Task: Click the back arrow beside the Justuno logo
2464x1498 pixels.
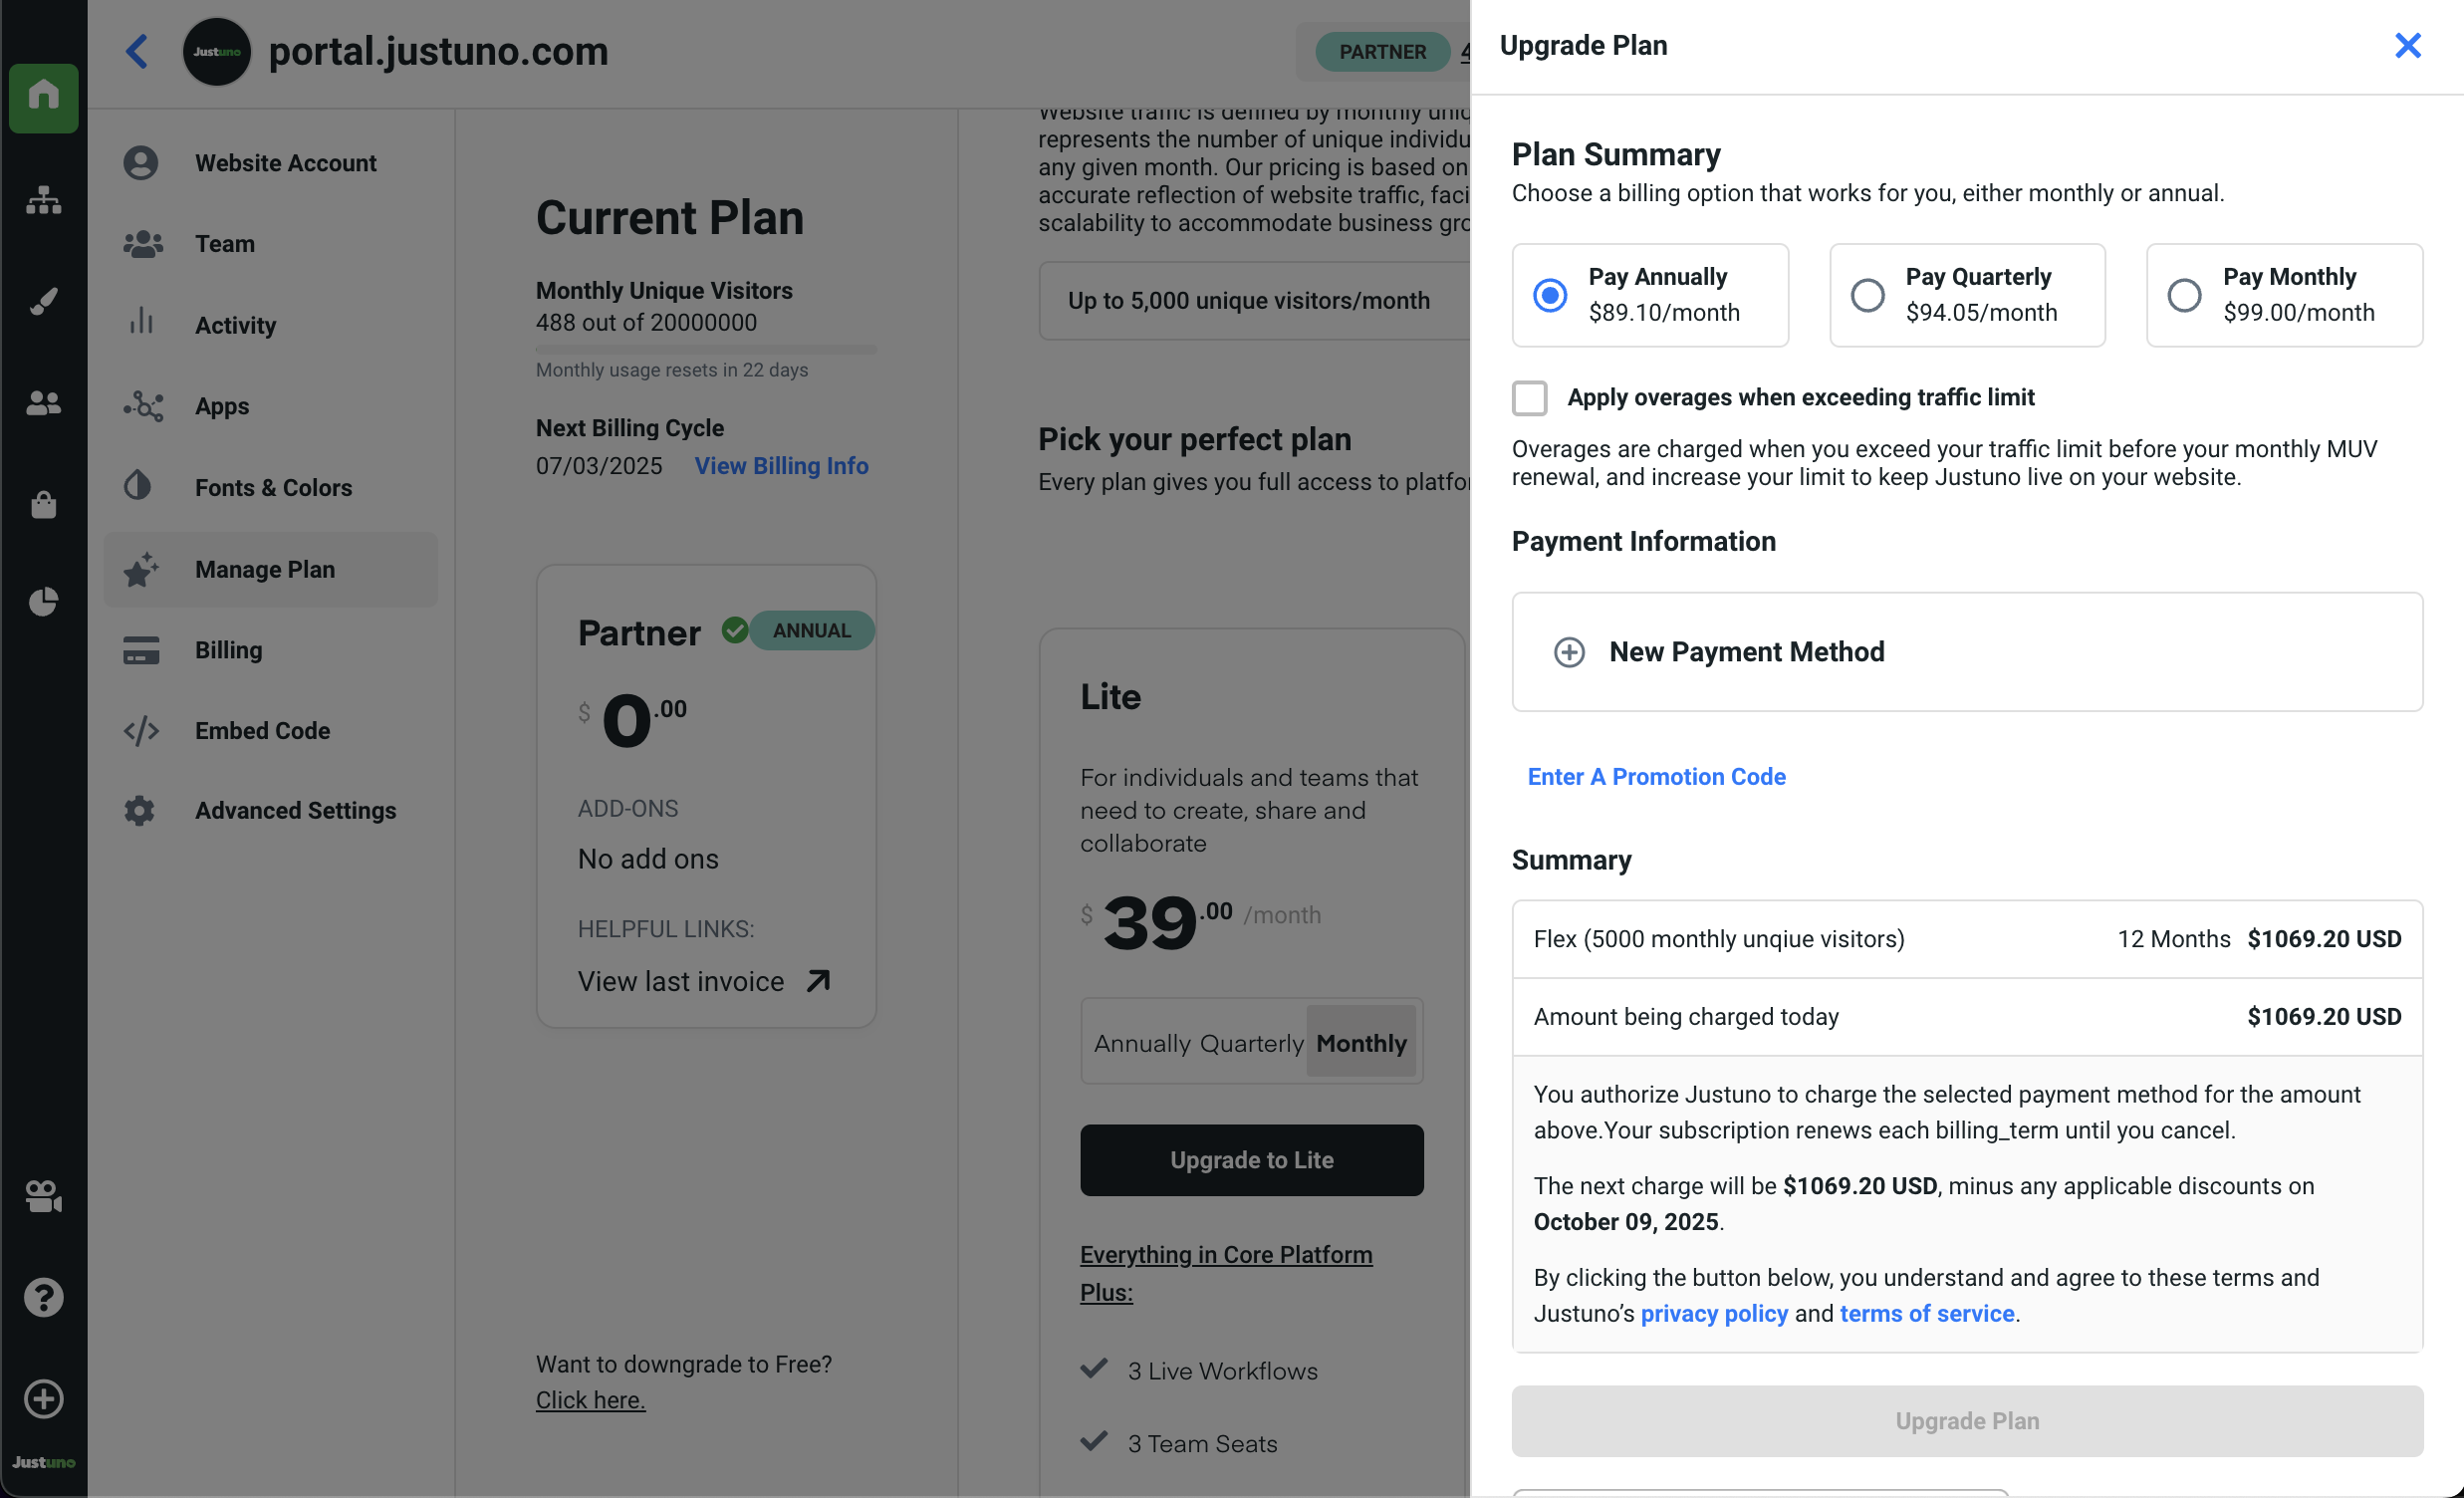Action: pyautogui.click(x=137, y=52)
